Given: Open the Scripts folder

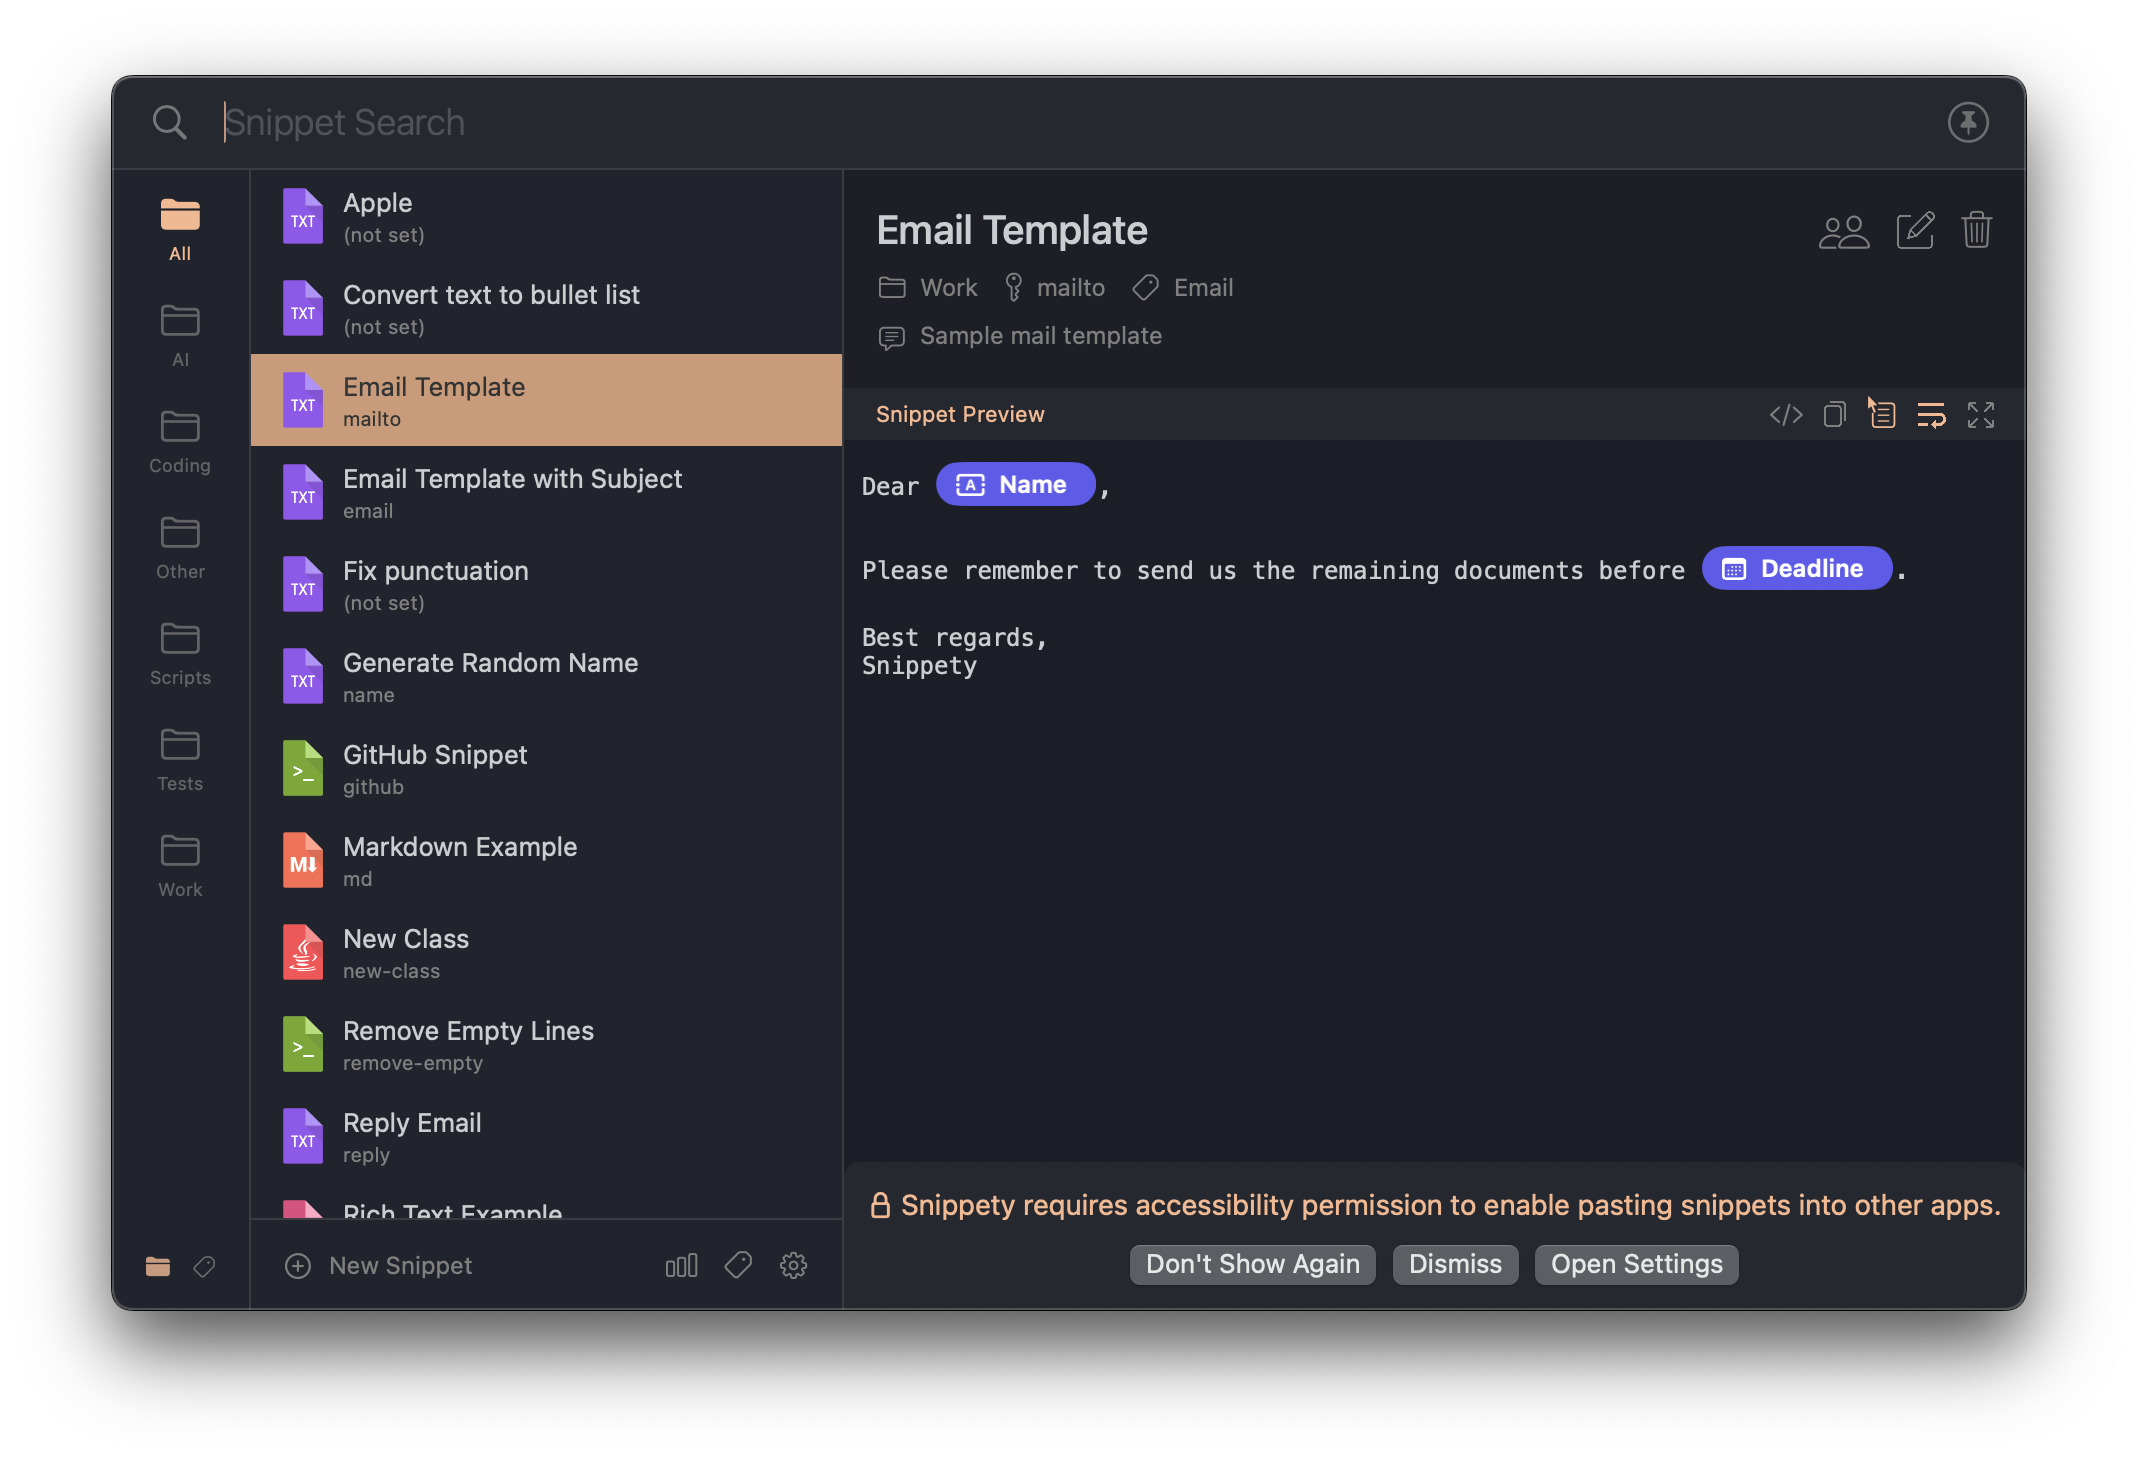Looking at the screenshot, I should (180, 654).
